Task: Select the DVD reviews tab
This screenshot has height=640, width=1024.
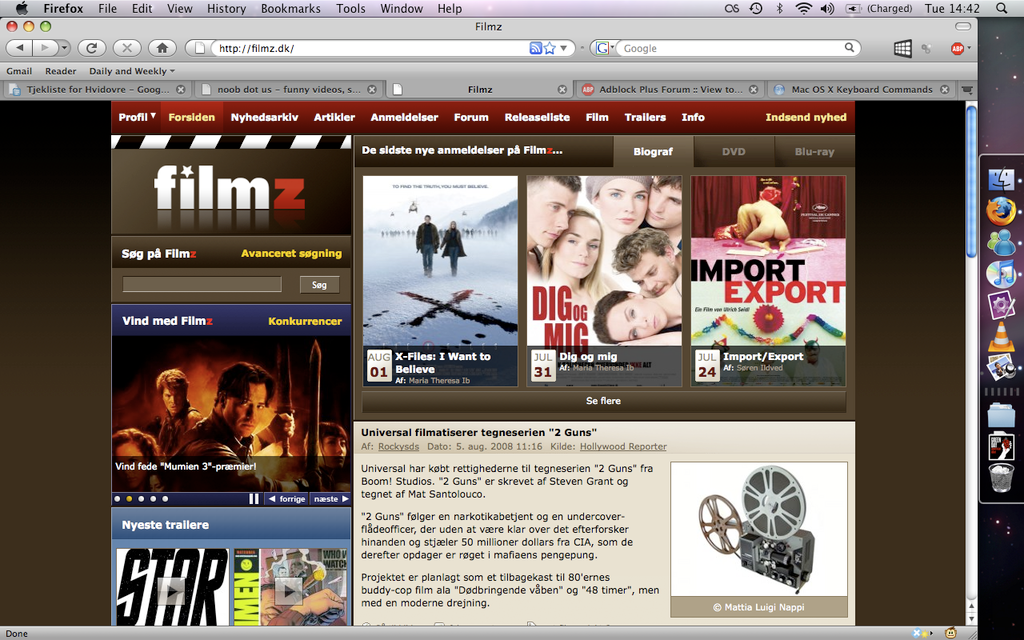Action: coord(733,152)
